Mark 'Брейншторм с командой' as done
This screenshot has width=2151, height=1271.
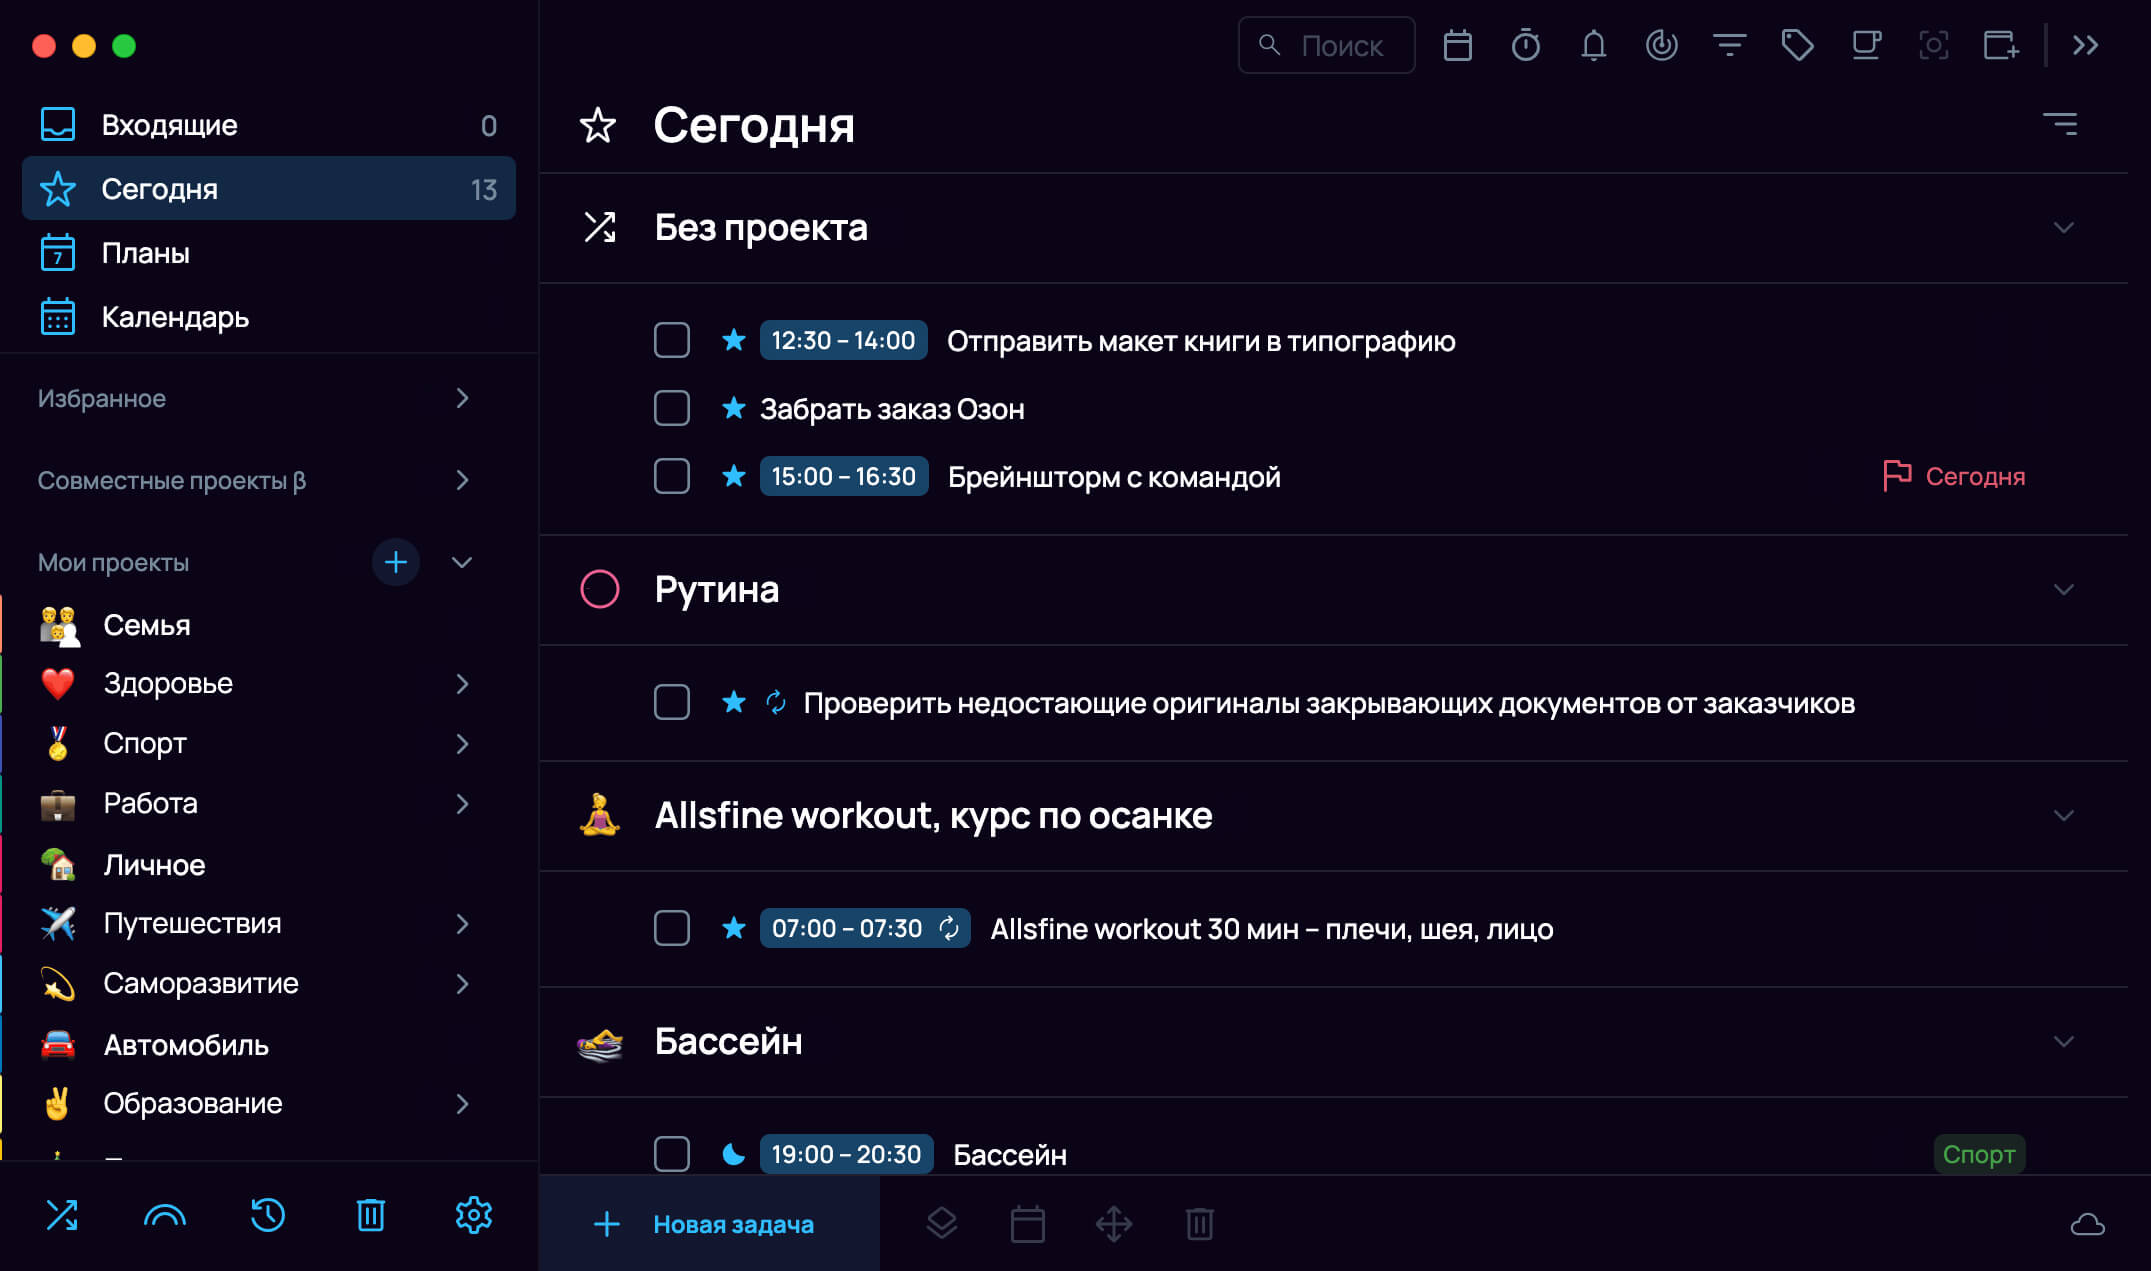(x=671, y=476)
